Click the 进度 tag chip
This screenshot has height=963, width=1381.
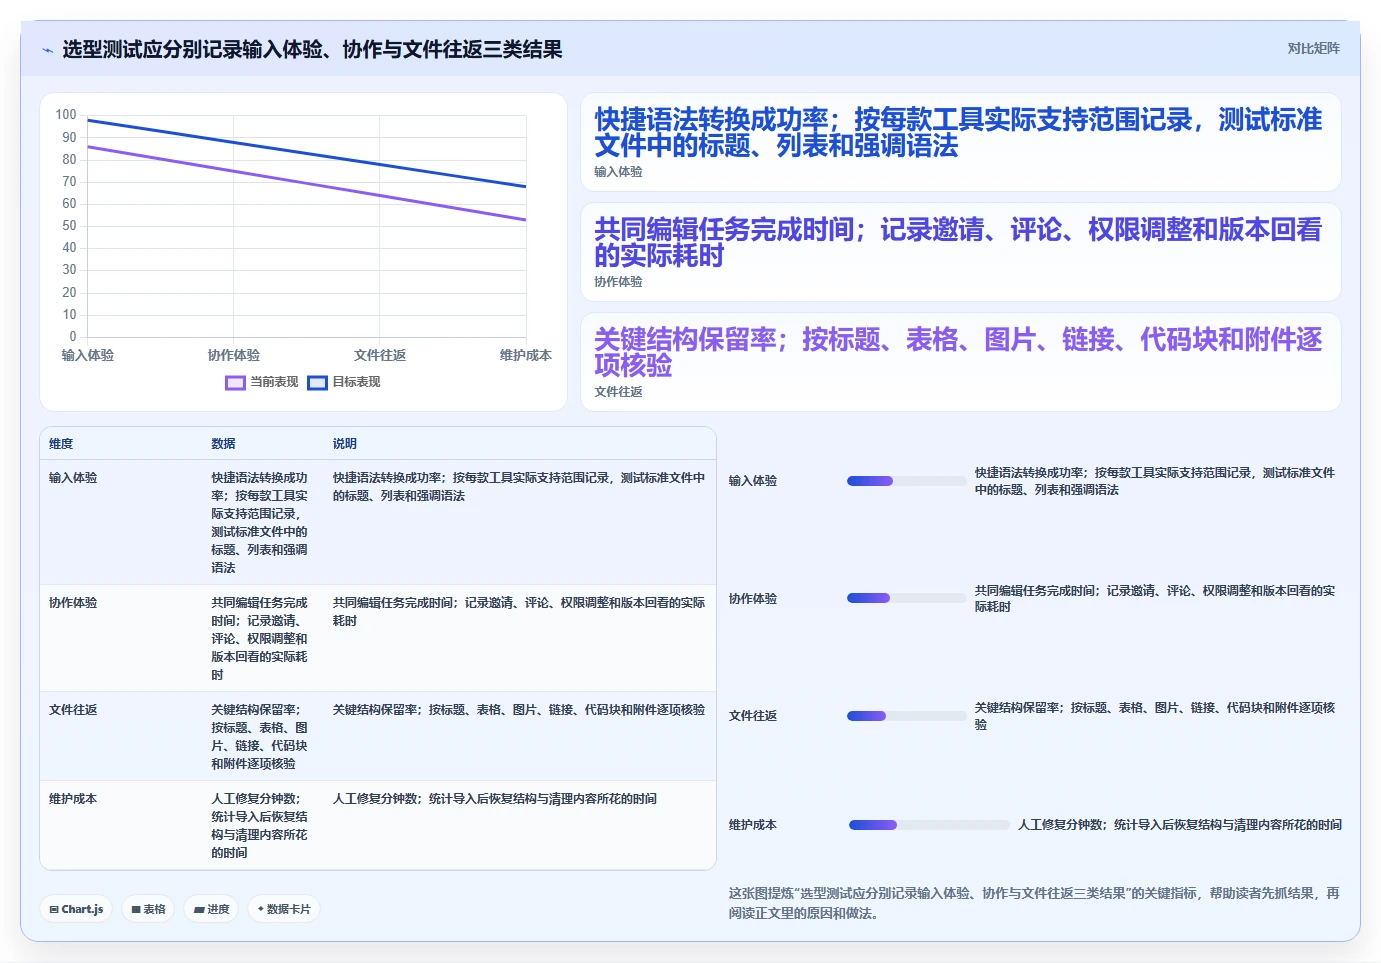[x=211, y=909]
